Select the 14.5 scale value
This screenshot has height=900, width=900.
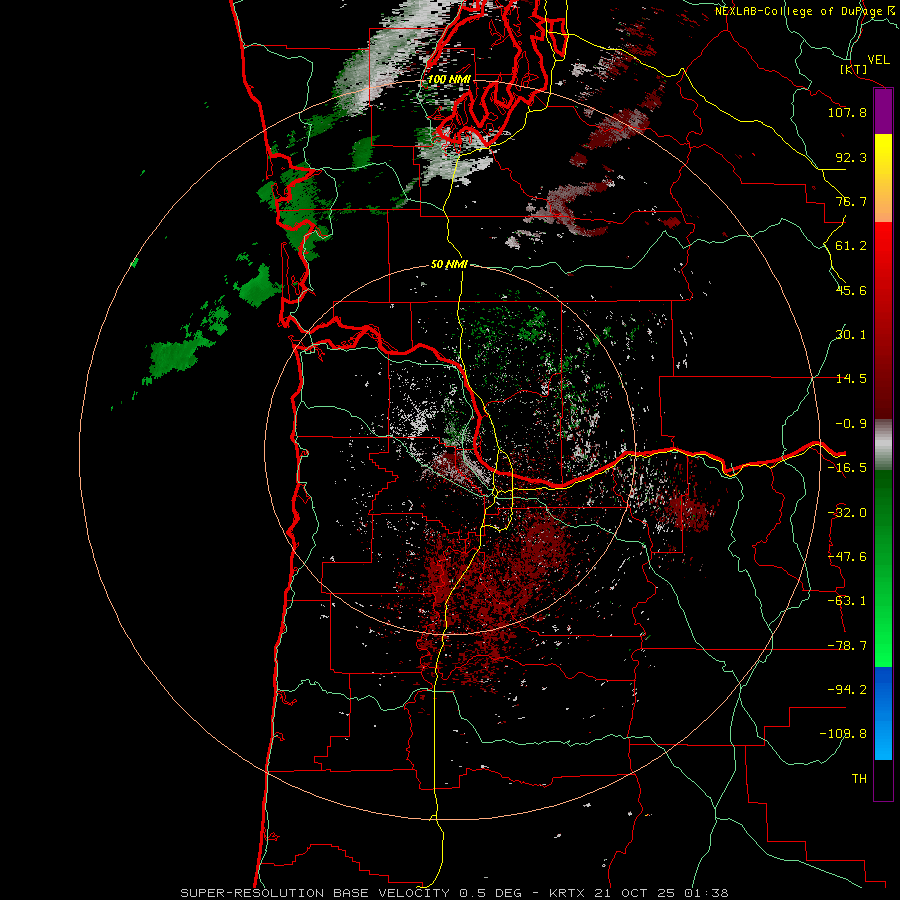coord(851,379)
